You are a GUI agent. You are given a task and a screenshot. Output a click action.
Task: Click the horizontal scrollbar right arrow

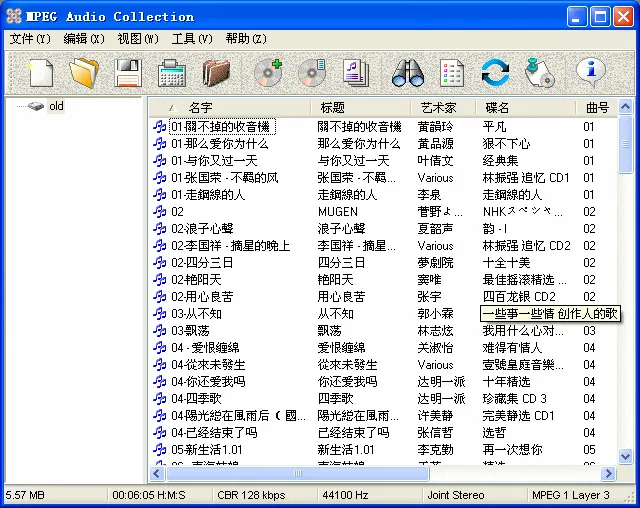click(609, 473)
